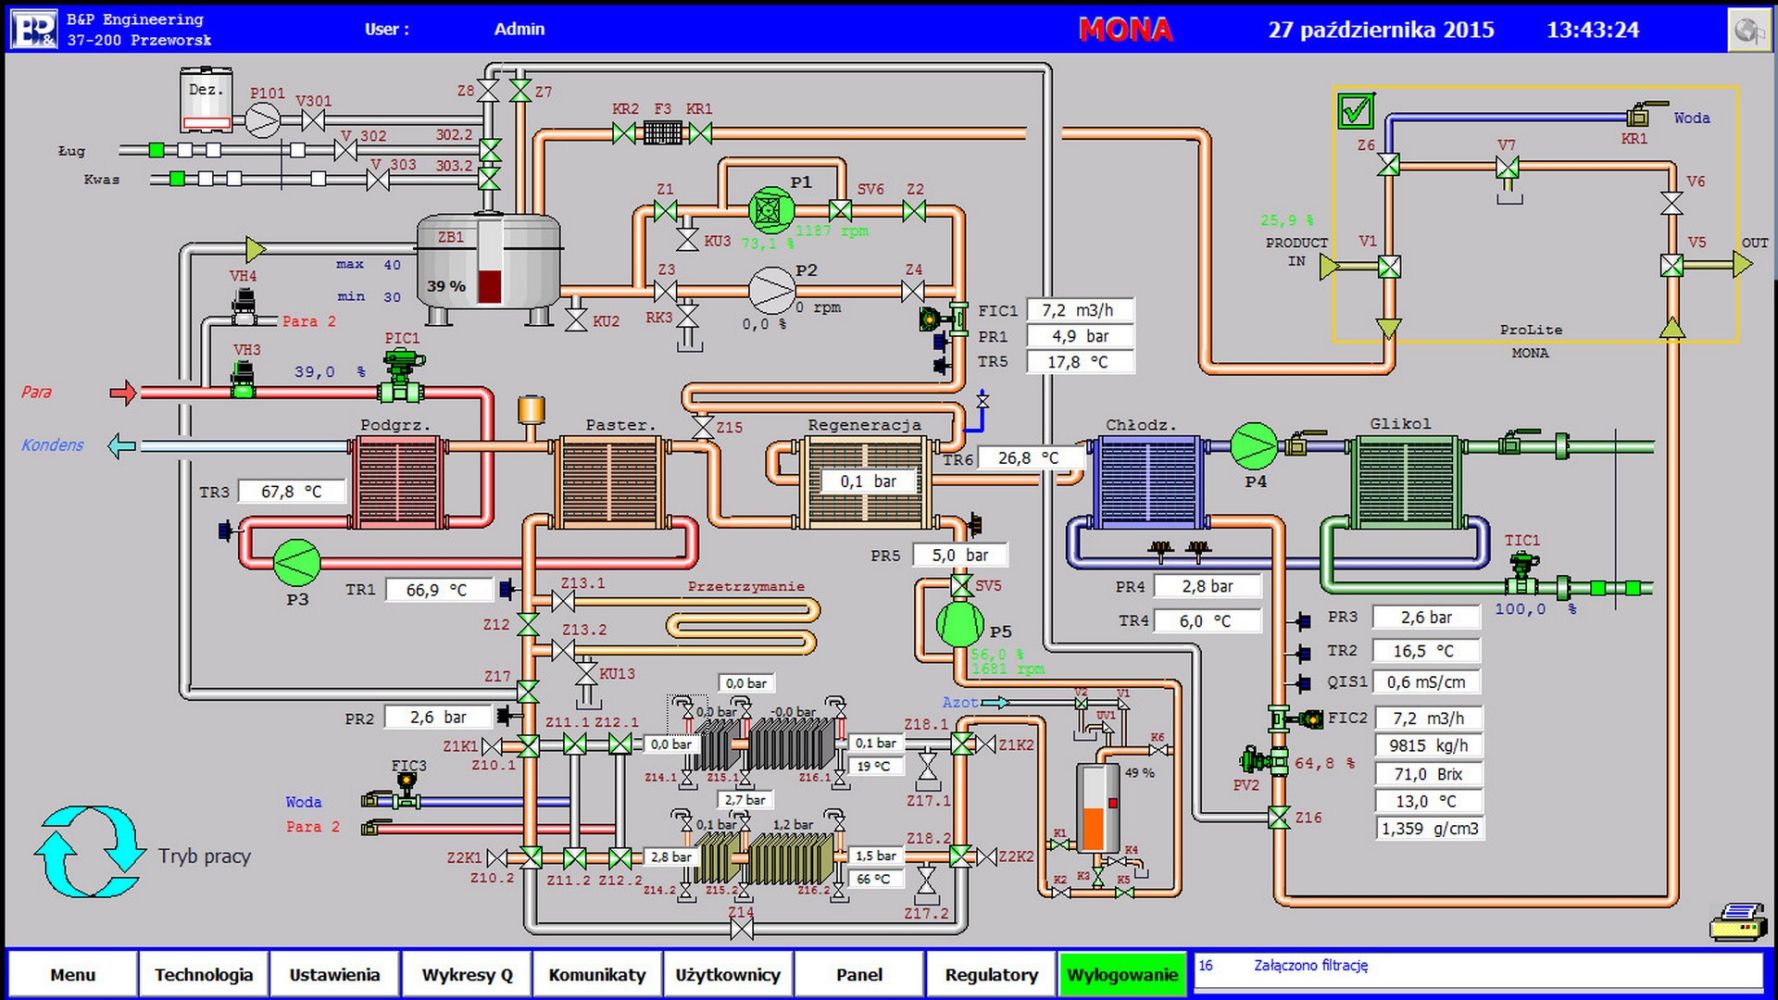Toggle valve Z15 near the pasteurizer

tap(703, 427)
